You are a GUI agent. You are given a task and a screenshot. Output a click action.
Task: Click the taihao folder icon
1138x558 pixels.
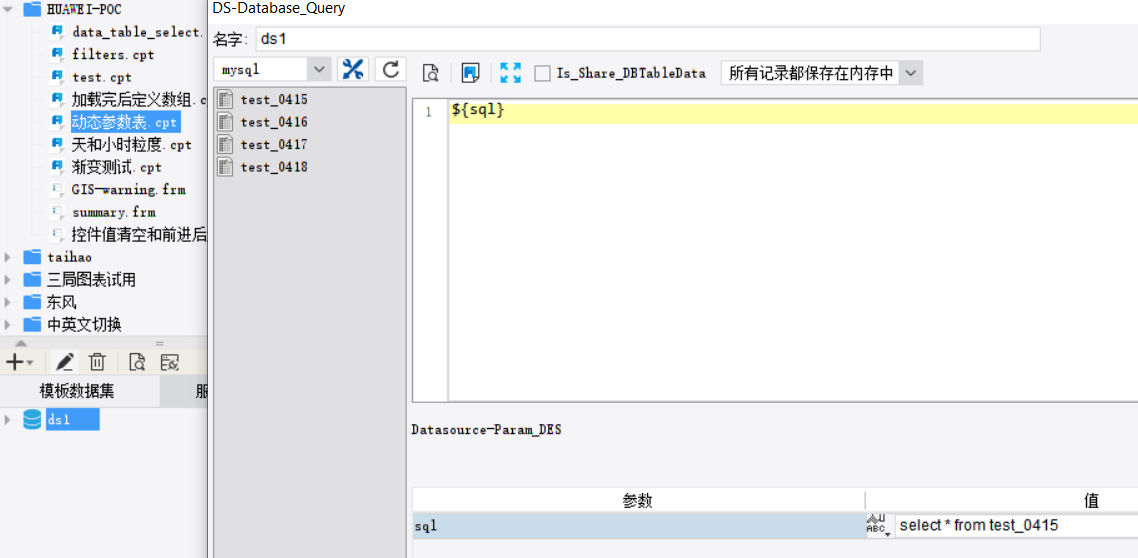coord(32,257)
